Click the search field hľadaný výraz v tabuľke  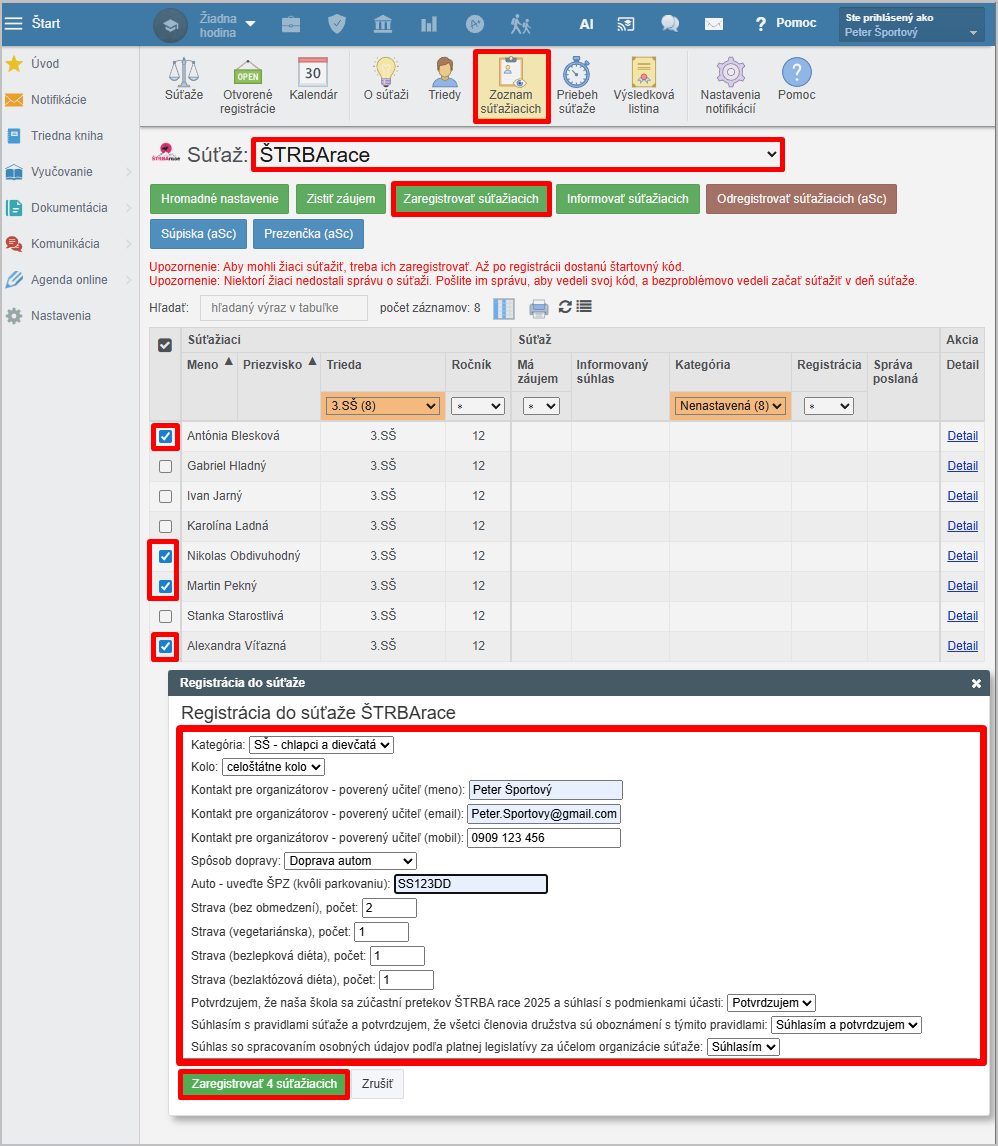[284, 308]
